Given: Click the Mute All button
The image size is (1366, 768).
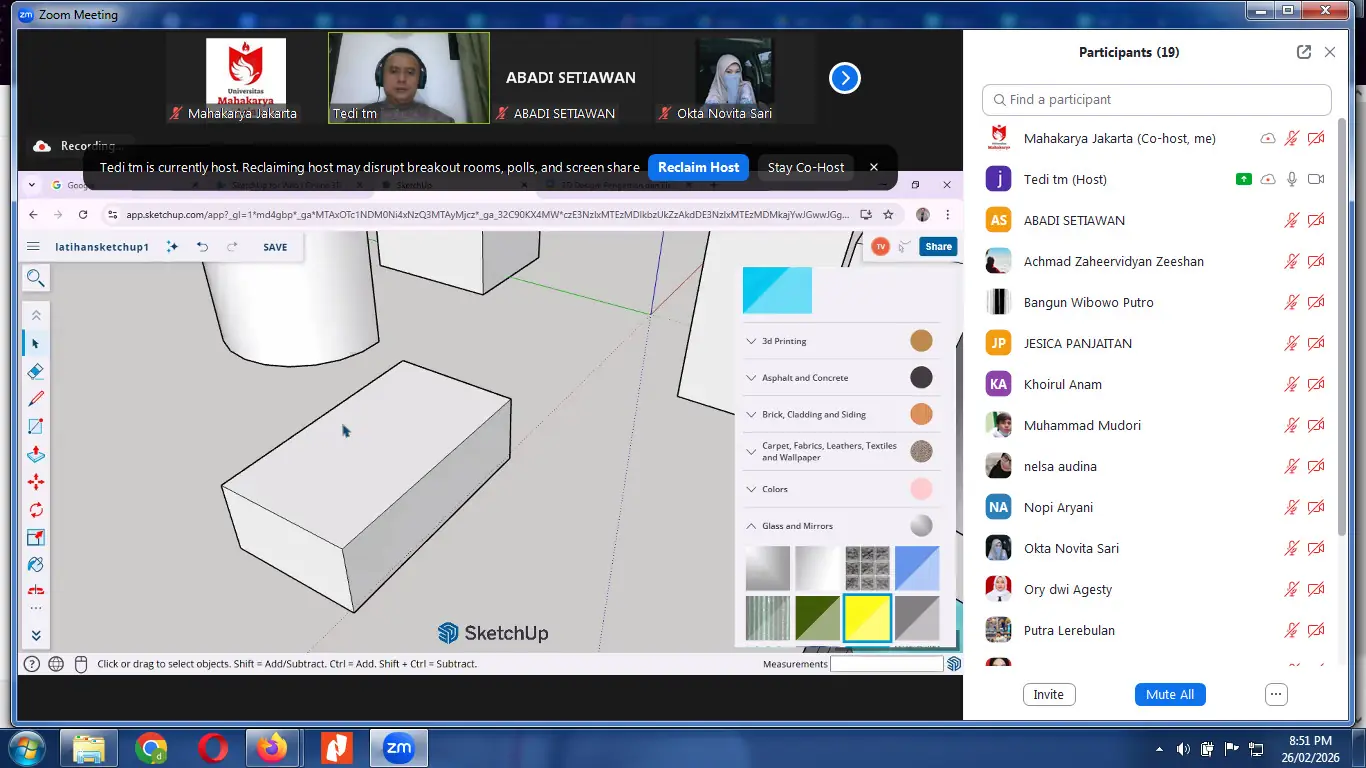Looking at the screenshot, I should pyautogui.click(x=1169, y=694).
